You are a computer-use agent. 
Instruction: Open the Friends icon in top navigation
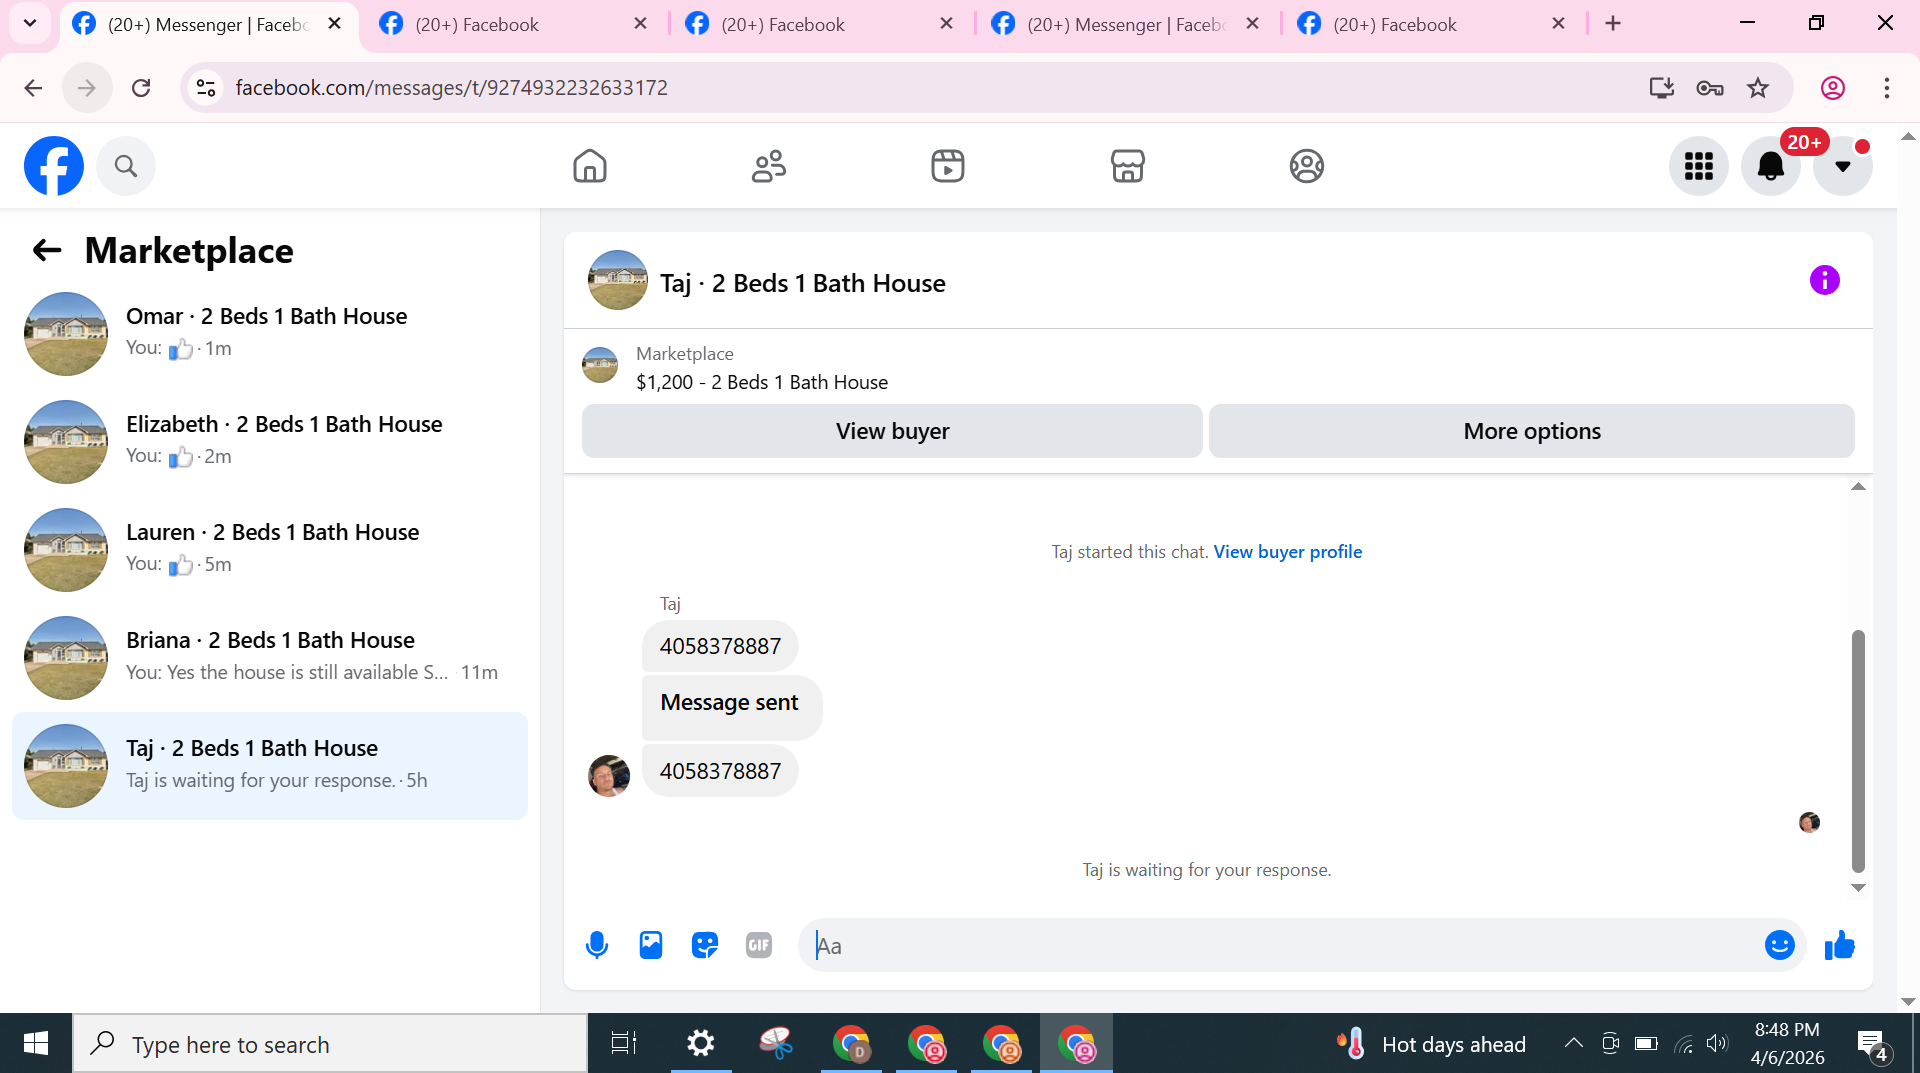pos(769,166)
